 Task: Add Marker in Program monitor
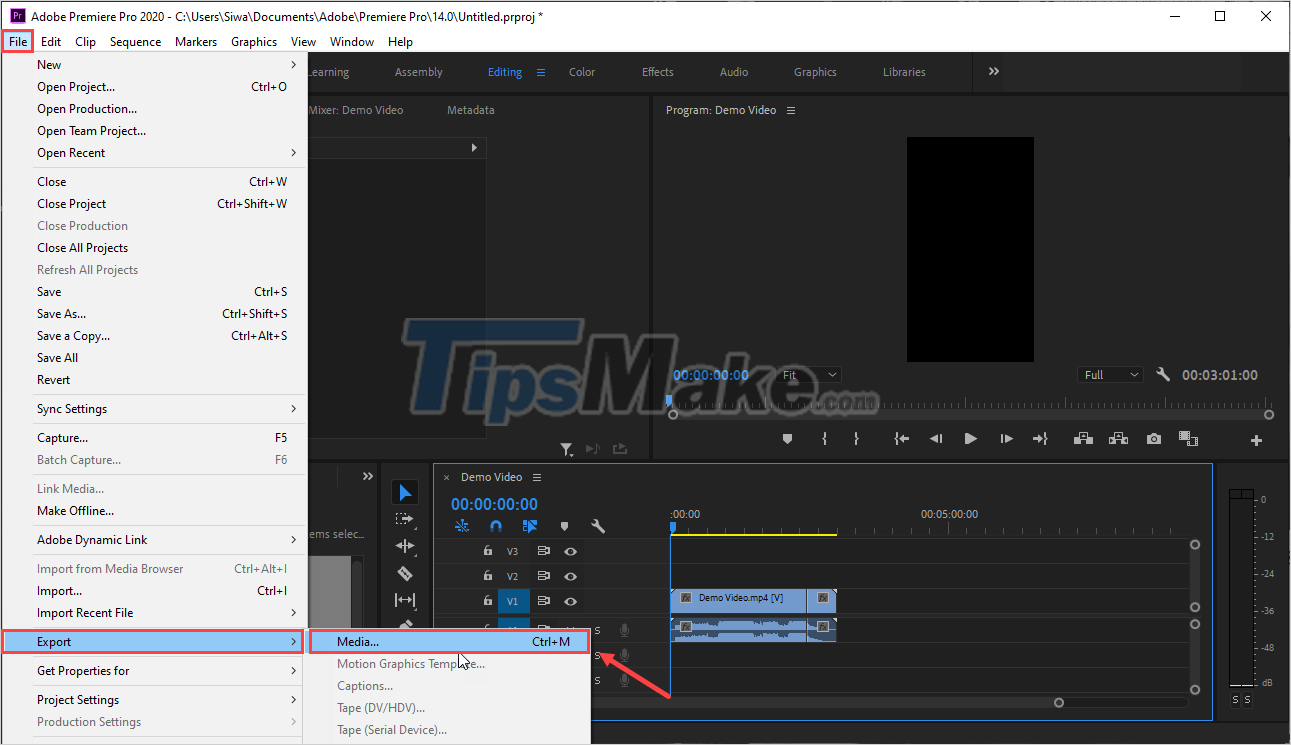787,439
